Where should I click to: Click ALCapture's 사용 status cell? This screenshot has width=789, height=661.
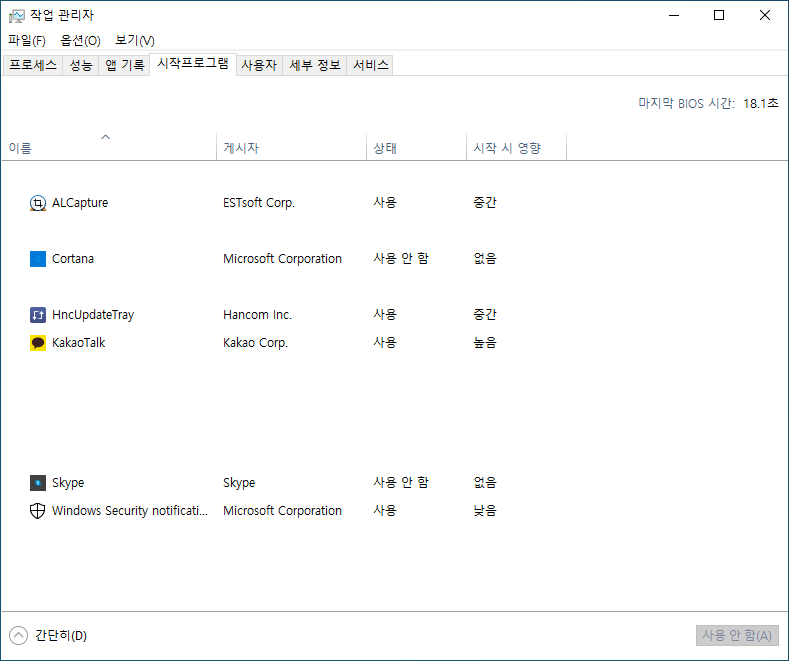(x=385, y=203)
